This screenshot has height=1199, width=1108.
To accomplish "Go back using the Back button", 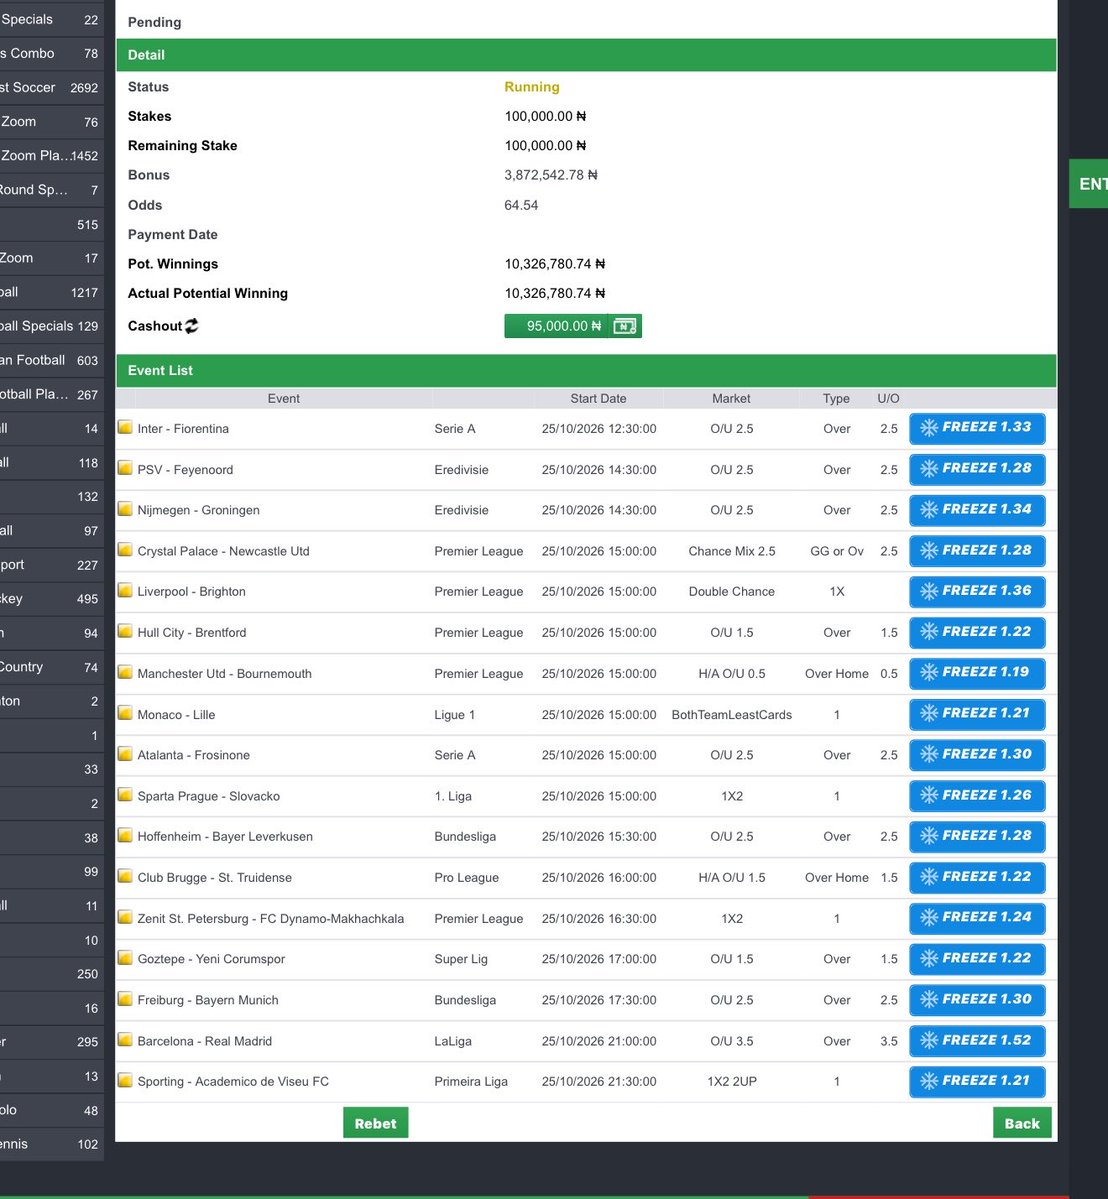I will (1022, 1123).
